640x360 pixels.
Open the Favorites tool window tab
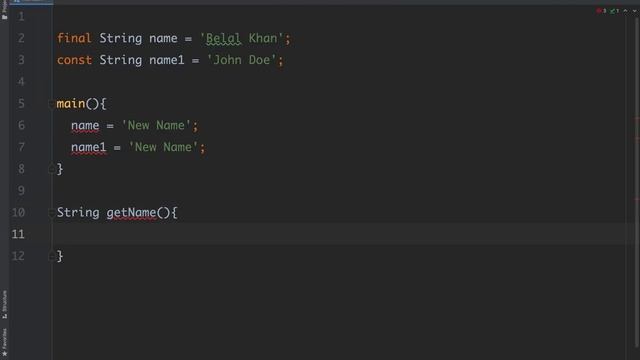pos(4,342)
